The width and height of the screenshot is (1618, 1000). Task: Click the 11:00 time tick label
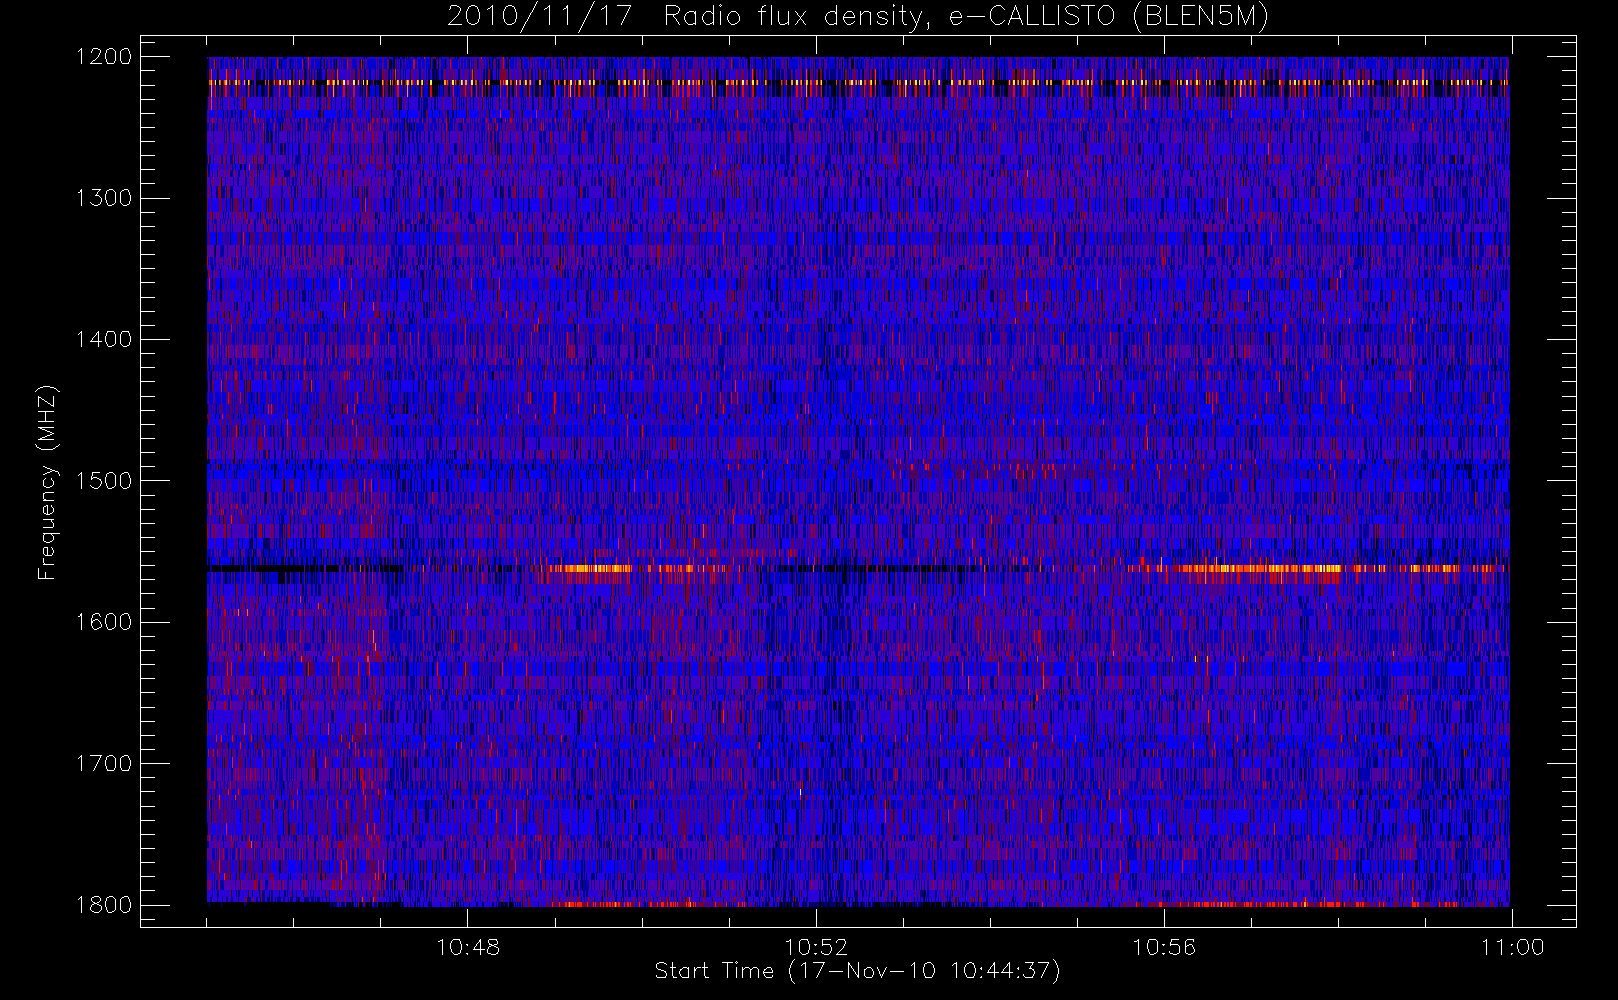[1512, 947]
